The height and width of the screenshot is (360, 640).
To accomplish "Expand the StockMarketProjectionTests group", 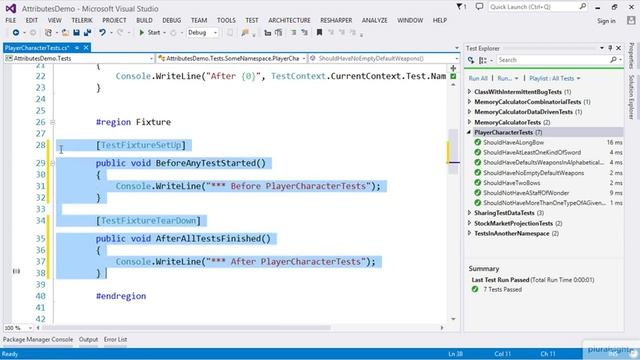I will [x=469, y=223].
